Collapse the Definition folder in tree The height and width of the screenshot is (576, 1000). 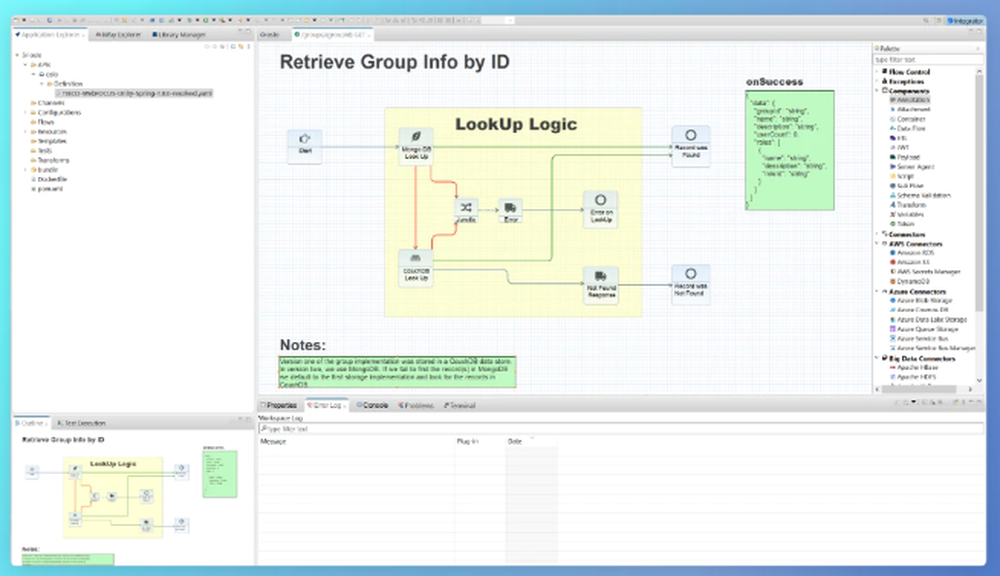point(42,84)
